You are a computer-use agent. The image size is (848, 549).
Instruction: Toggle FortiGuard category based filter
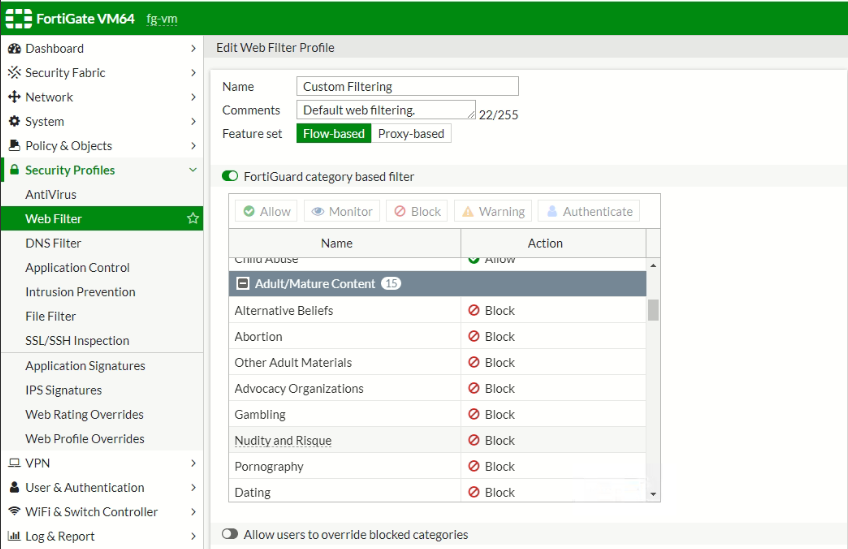tap(230, 176)
